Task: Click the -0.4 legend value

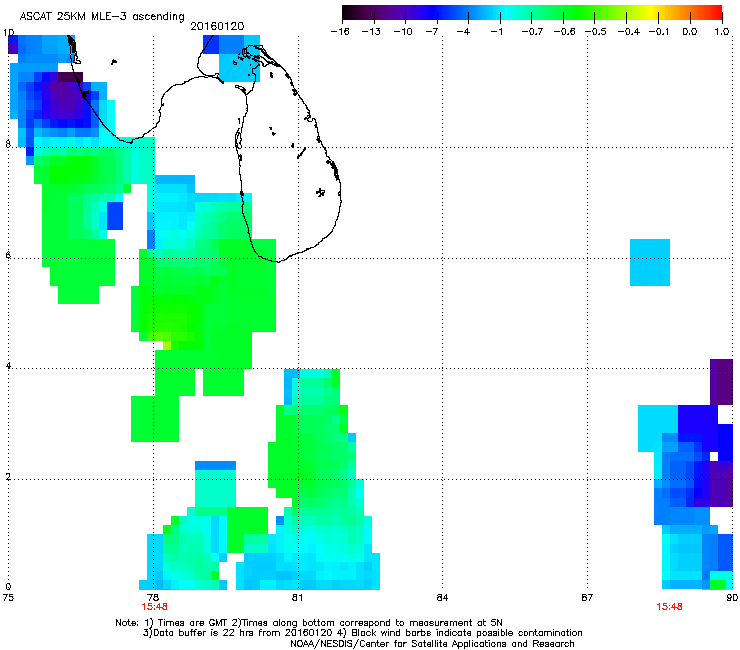Action: pos(629,32)
